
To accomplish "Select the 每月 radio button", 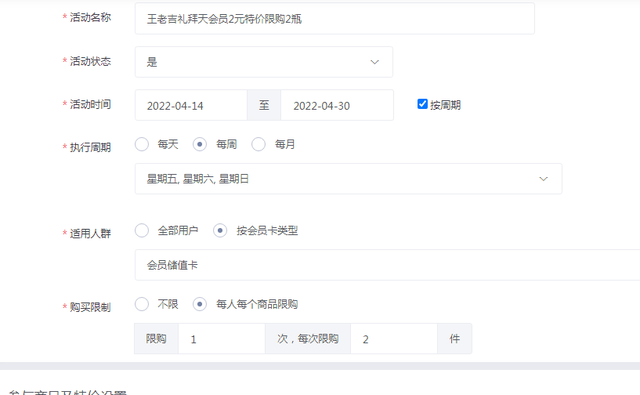I will (x=258, y=144).
